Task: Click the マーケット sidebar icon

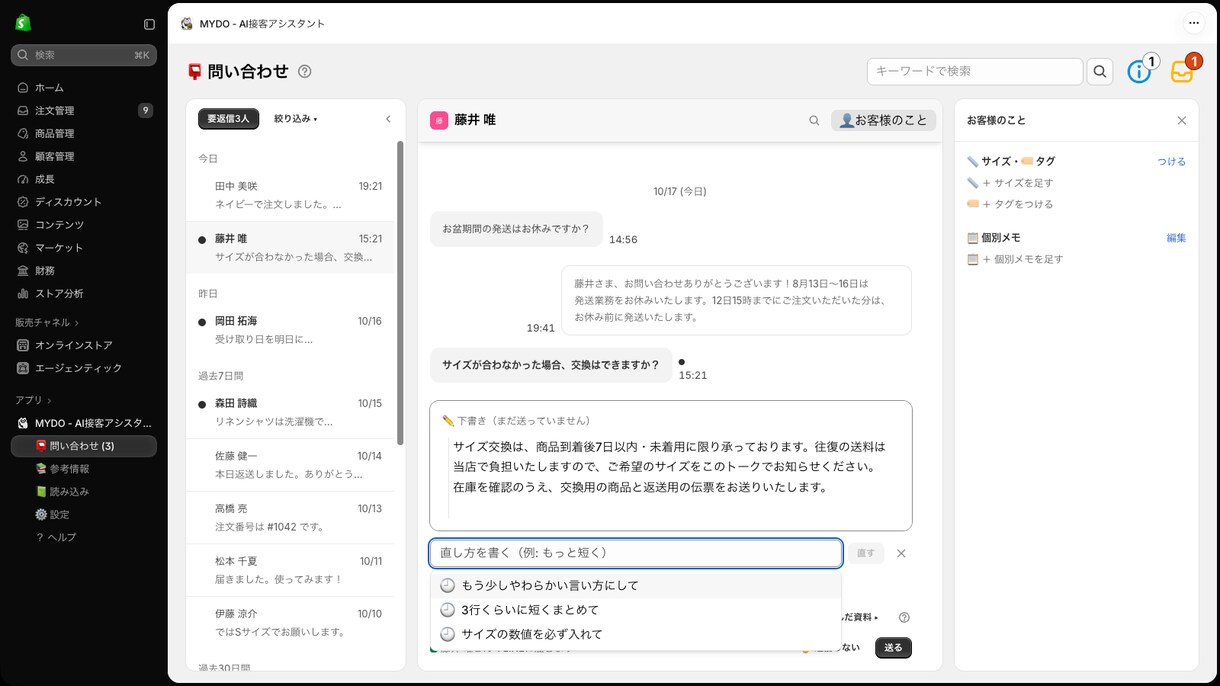Action: pyautogui.click(x=23, y=248)
